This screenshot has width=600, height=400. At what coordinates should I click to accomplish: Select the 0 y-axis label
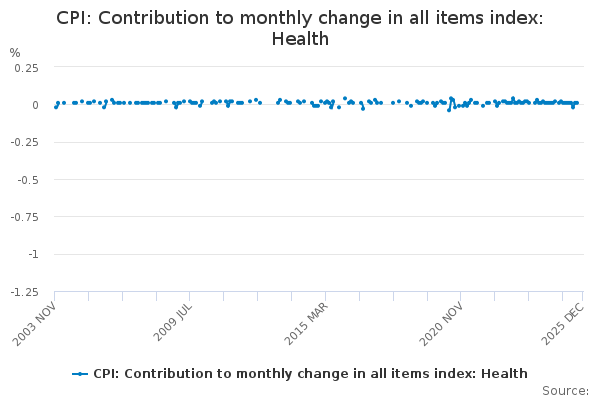pyautogui.click(x=35, y=105)
